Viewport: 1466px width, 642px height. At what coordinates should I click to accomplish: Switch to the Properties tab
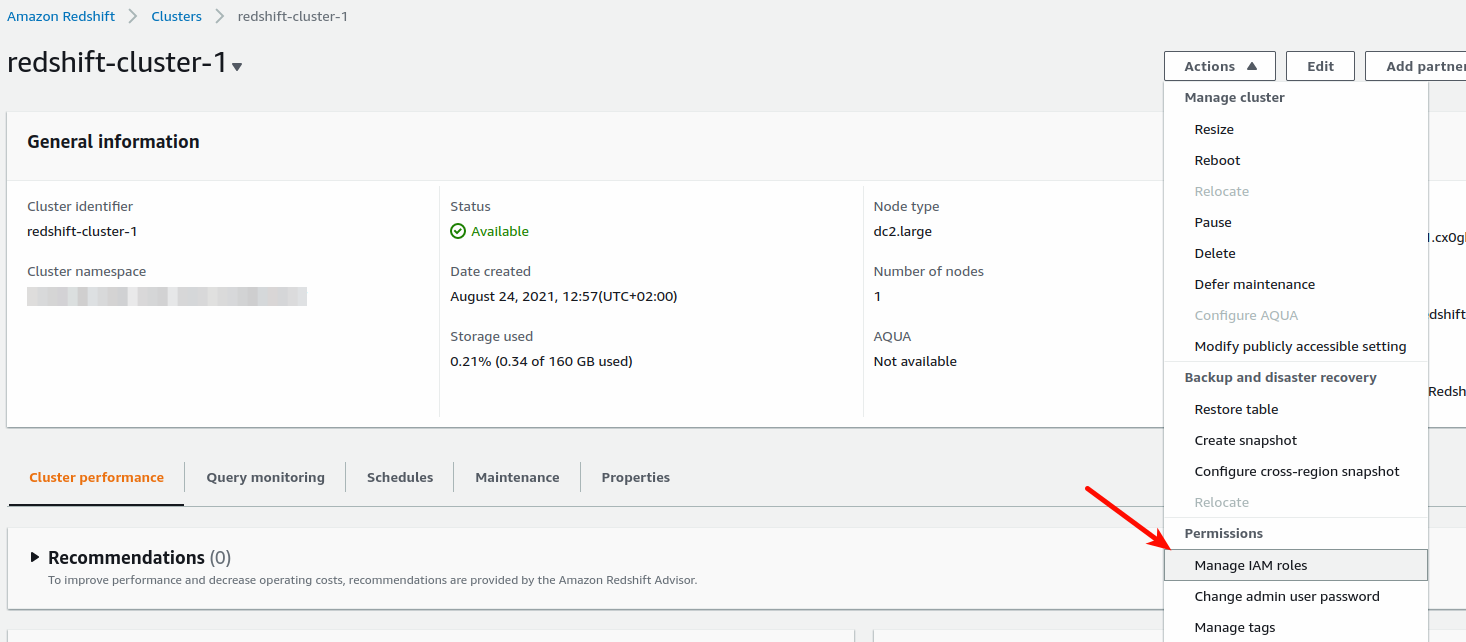coord(635,477)
